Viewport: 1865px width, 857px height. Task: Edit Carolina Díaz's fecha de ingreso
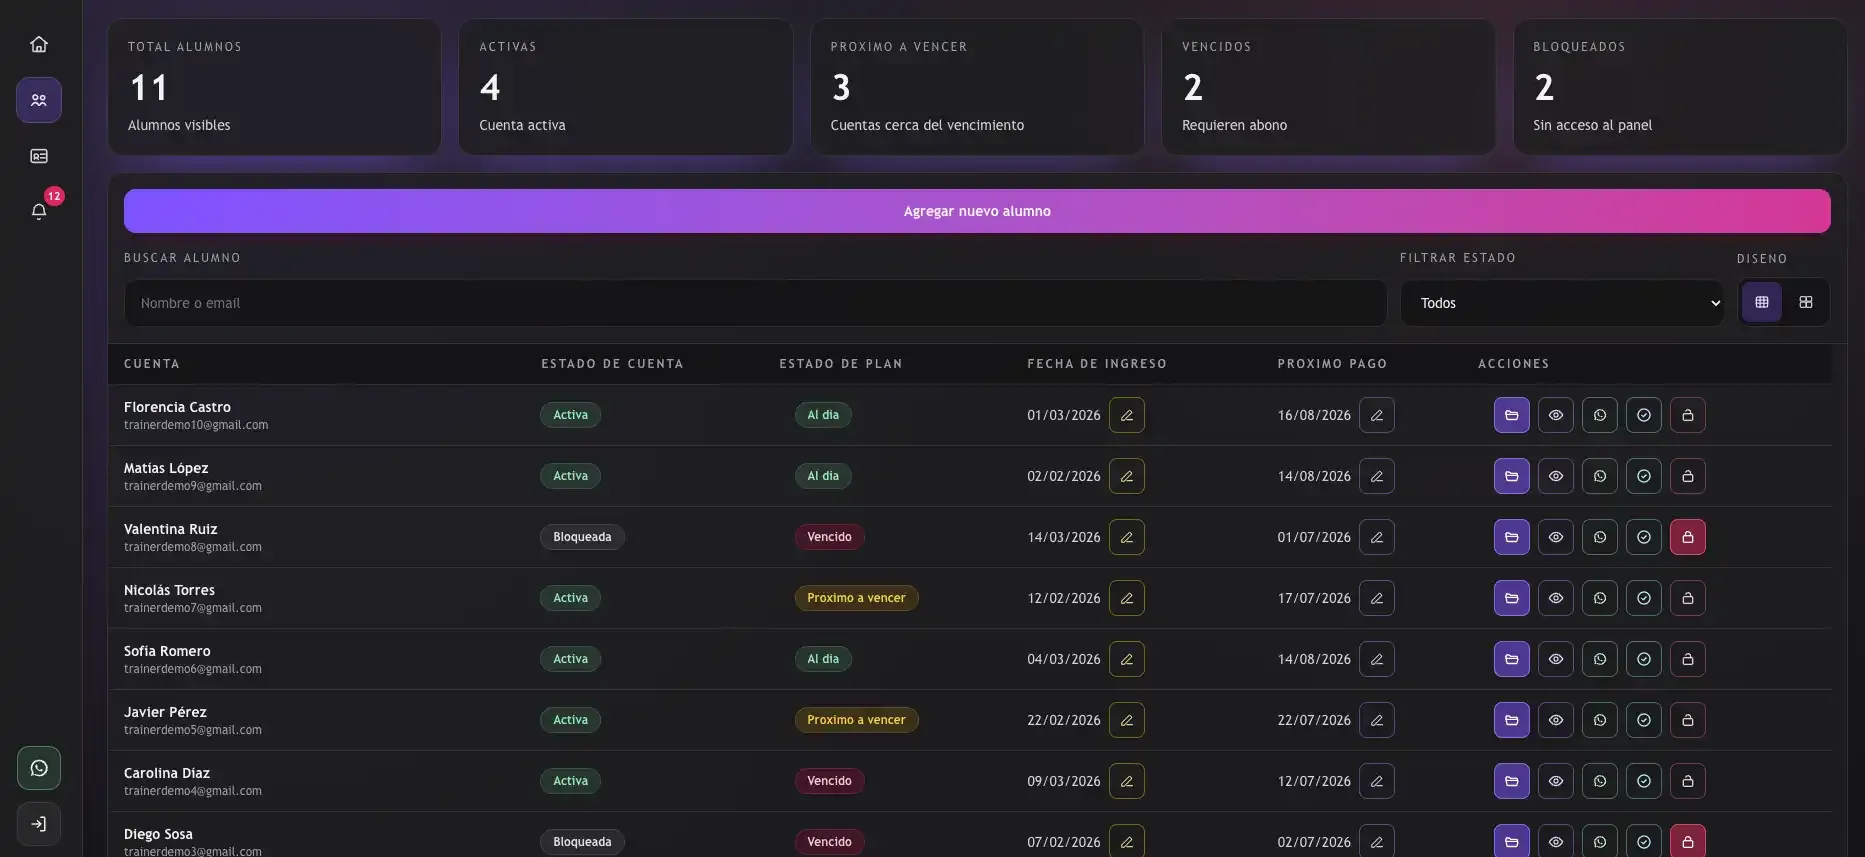pos(1126,781)
